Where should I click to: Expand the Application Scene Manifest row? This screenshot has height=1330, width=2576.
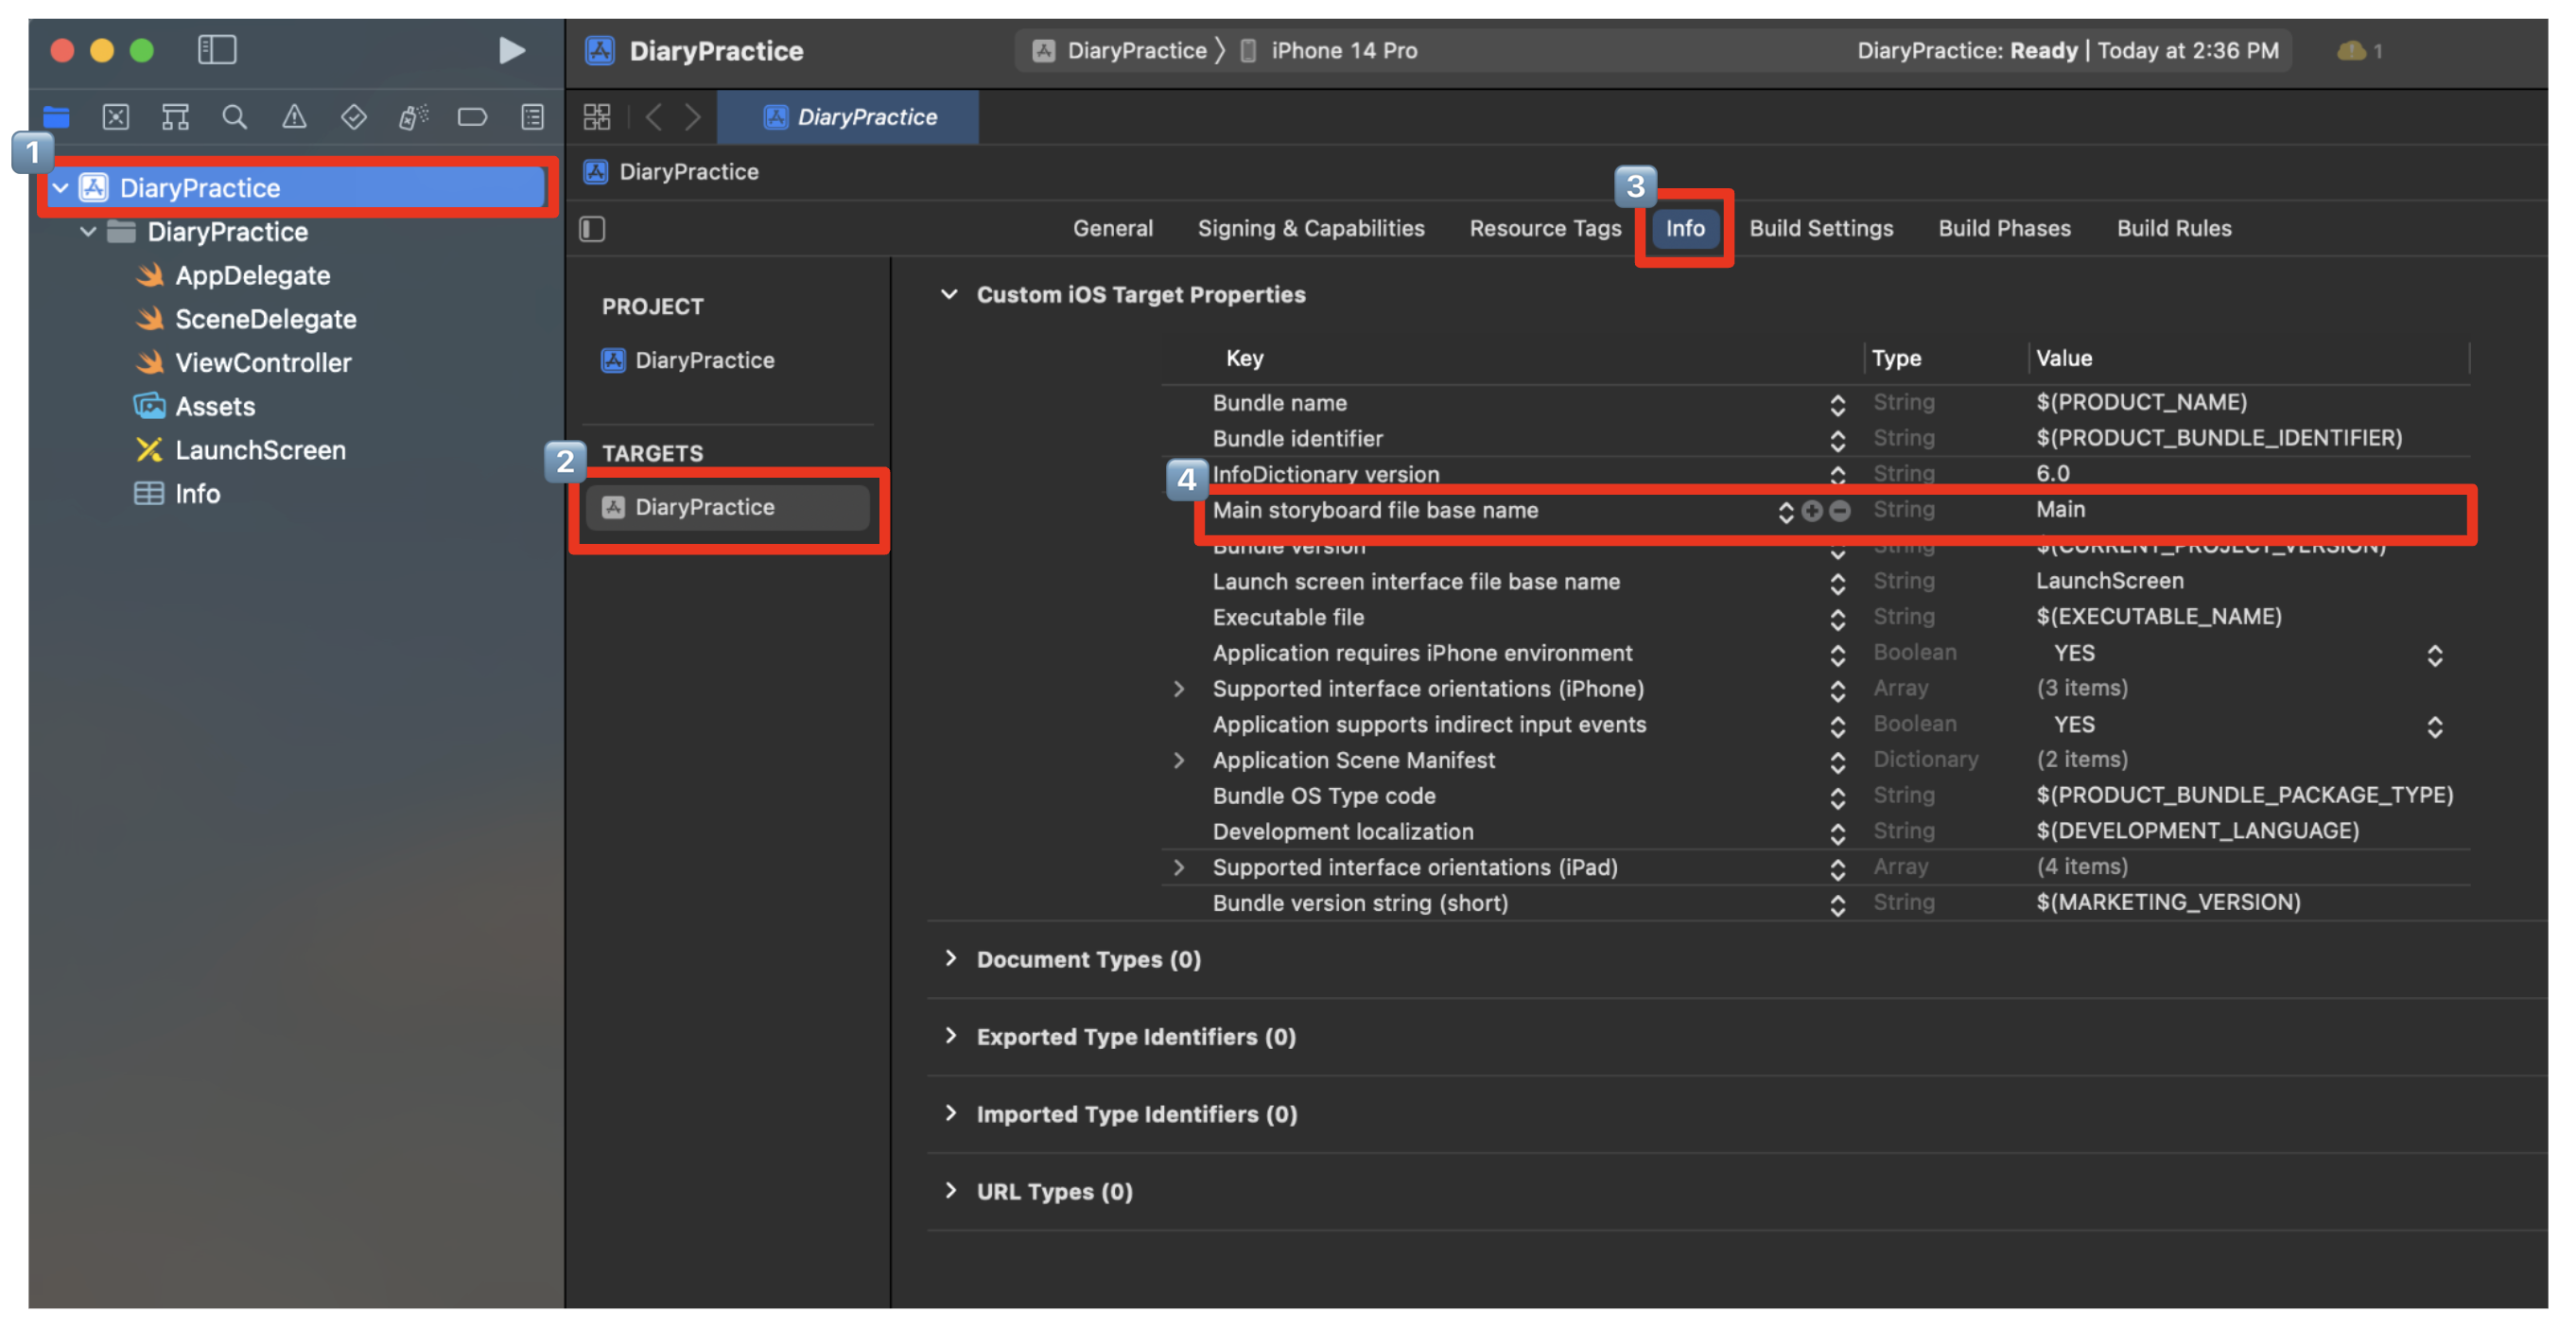pos(1179,761)
